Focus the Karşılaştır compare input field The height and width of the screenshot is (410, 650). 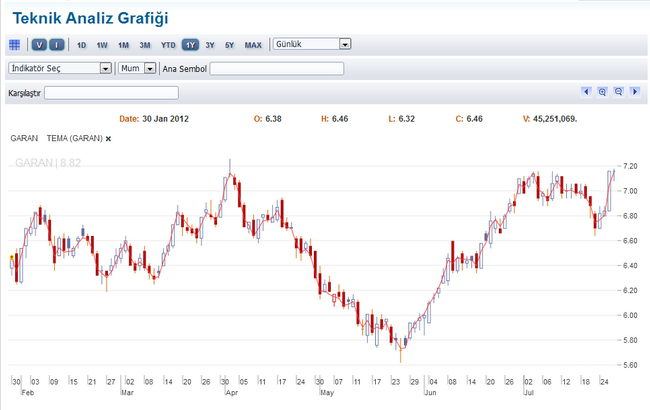click(112, 93)
